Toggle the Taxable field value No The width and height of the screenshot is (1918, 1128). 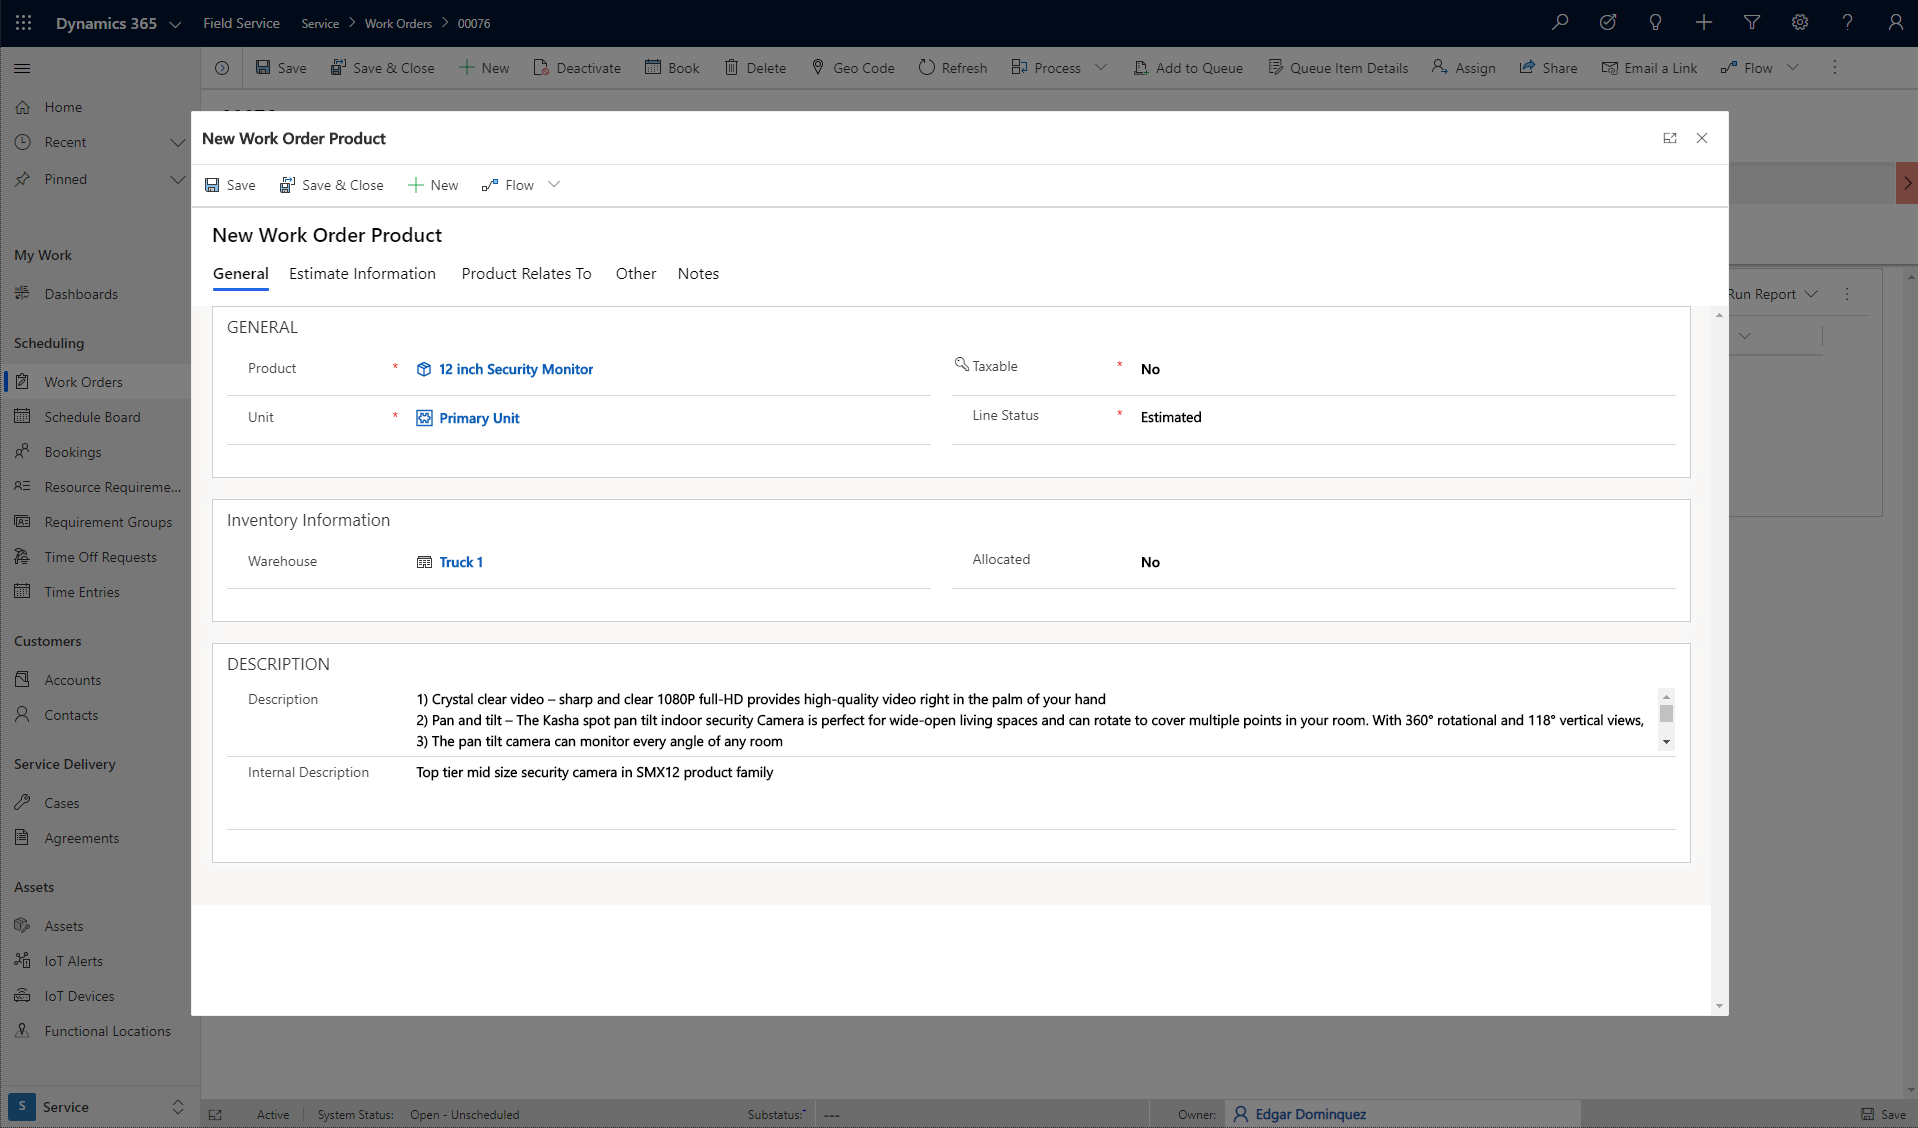[1150, 369]
